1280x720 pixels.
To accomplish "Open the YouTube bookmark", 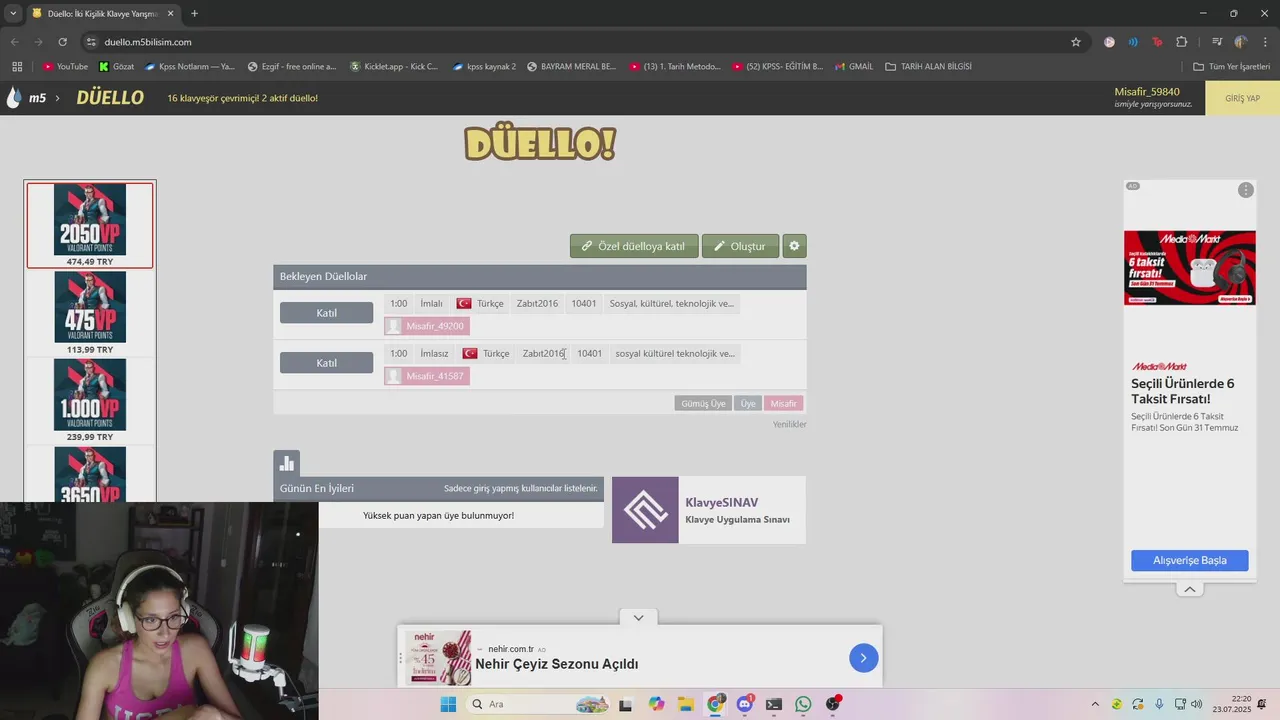I will 65,67.
